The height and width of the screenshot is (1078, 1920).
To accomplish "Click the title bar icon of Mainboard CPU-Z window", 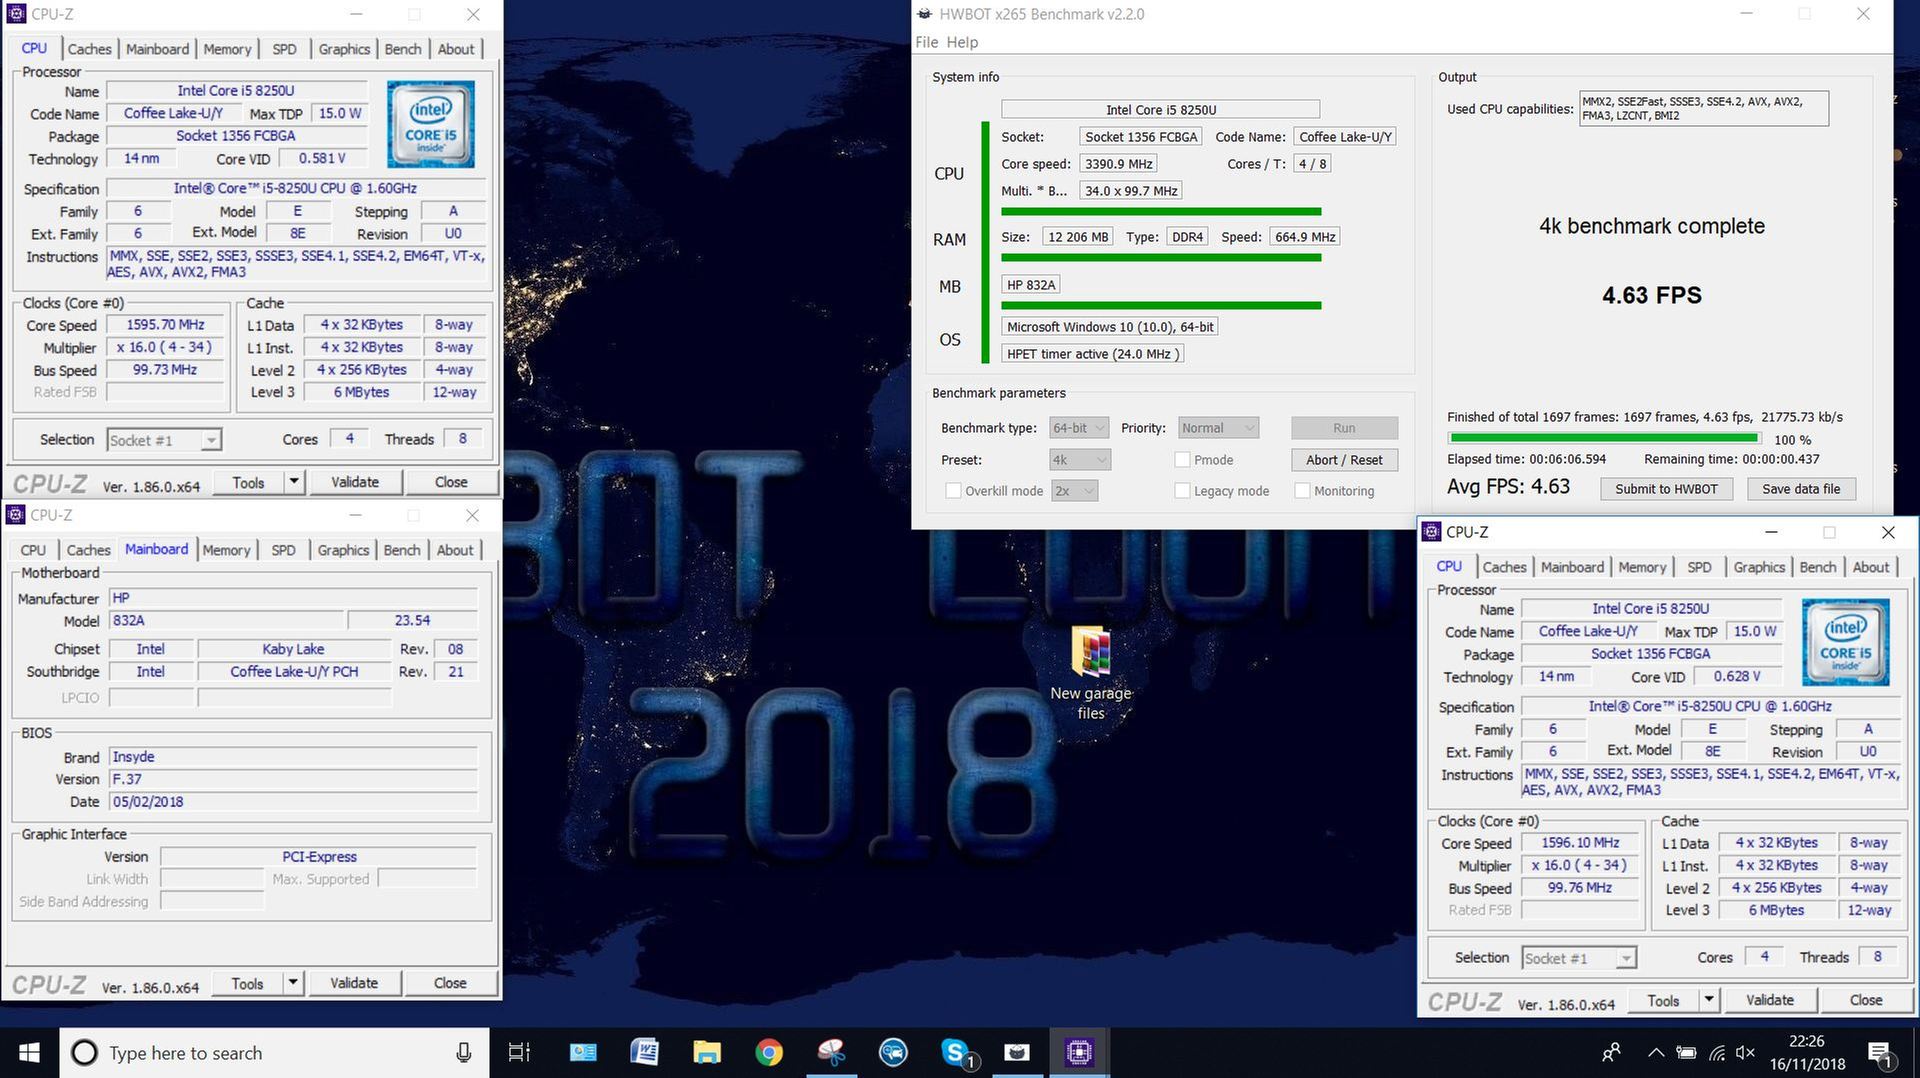I will pyautogui.click(x=16, y=515).
